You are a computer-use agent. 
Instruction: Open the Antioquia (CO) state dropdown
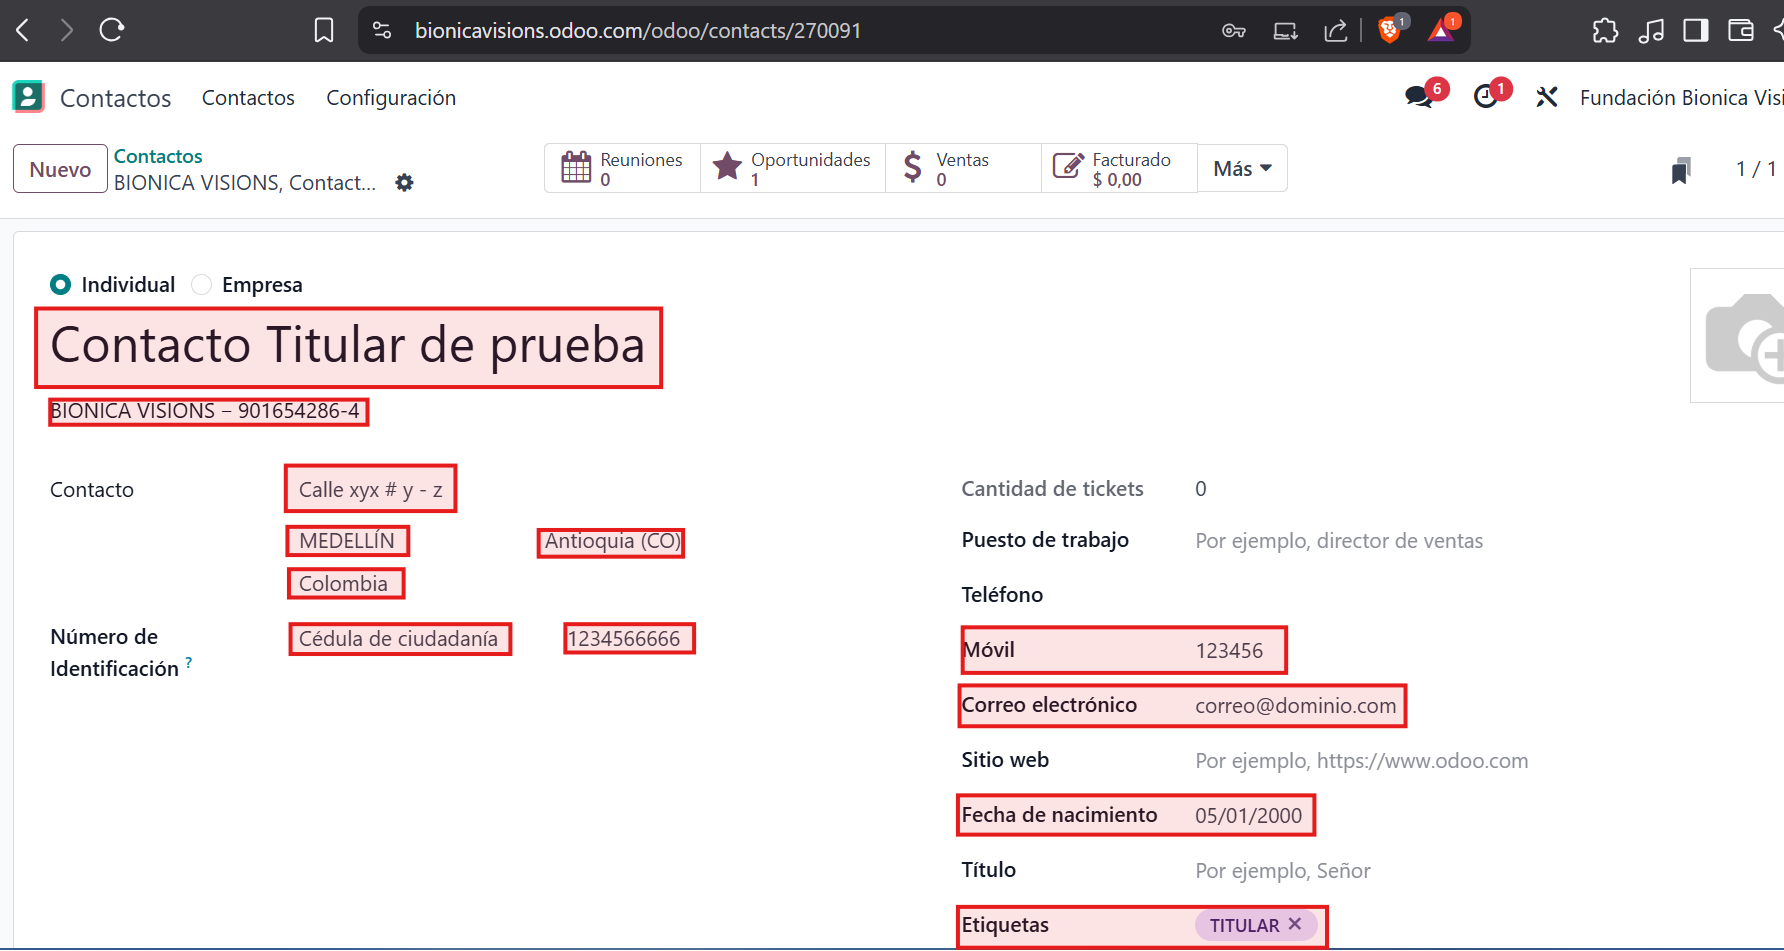(x=611, y=542)
